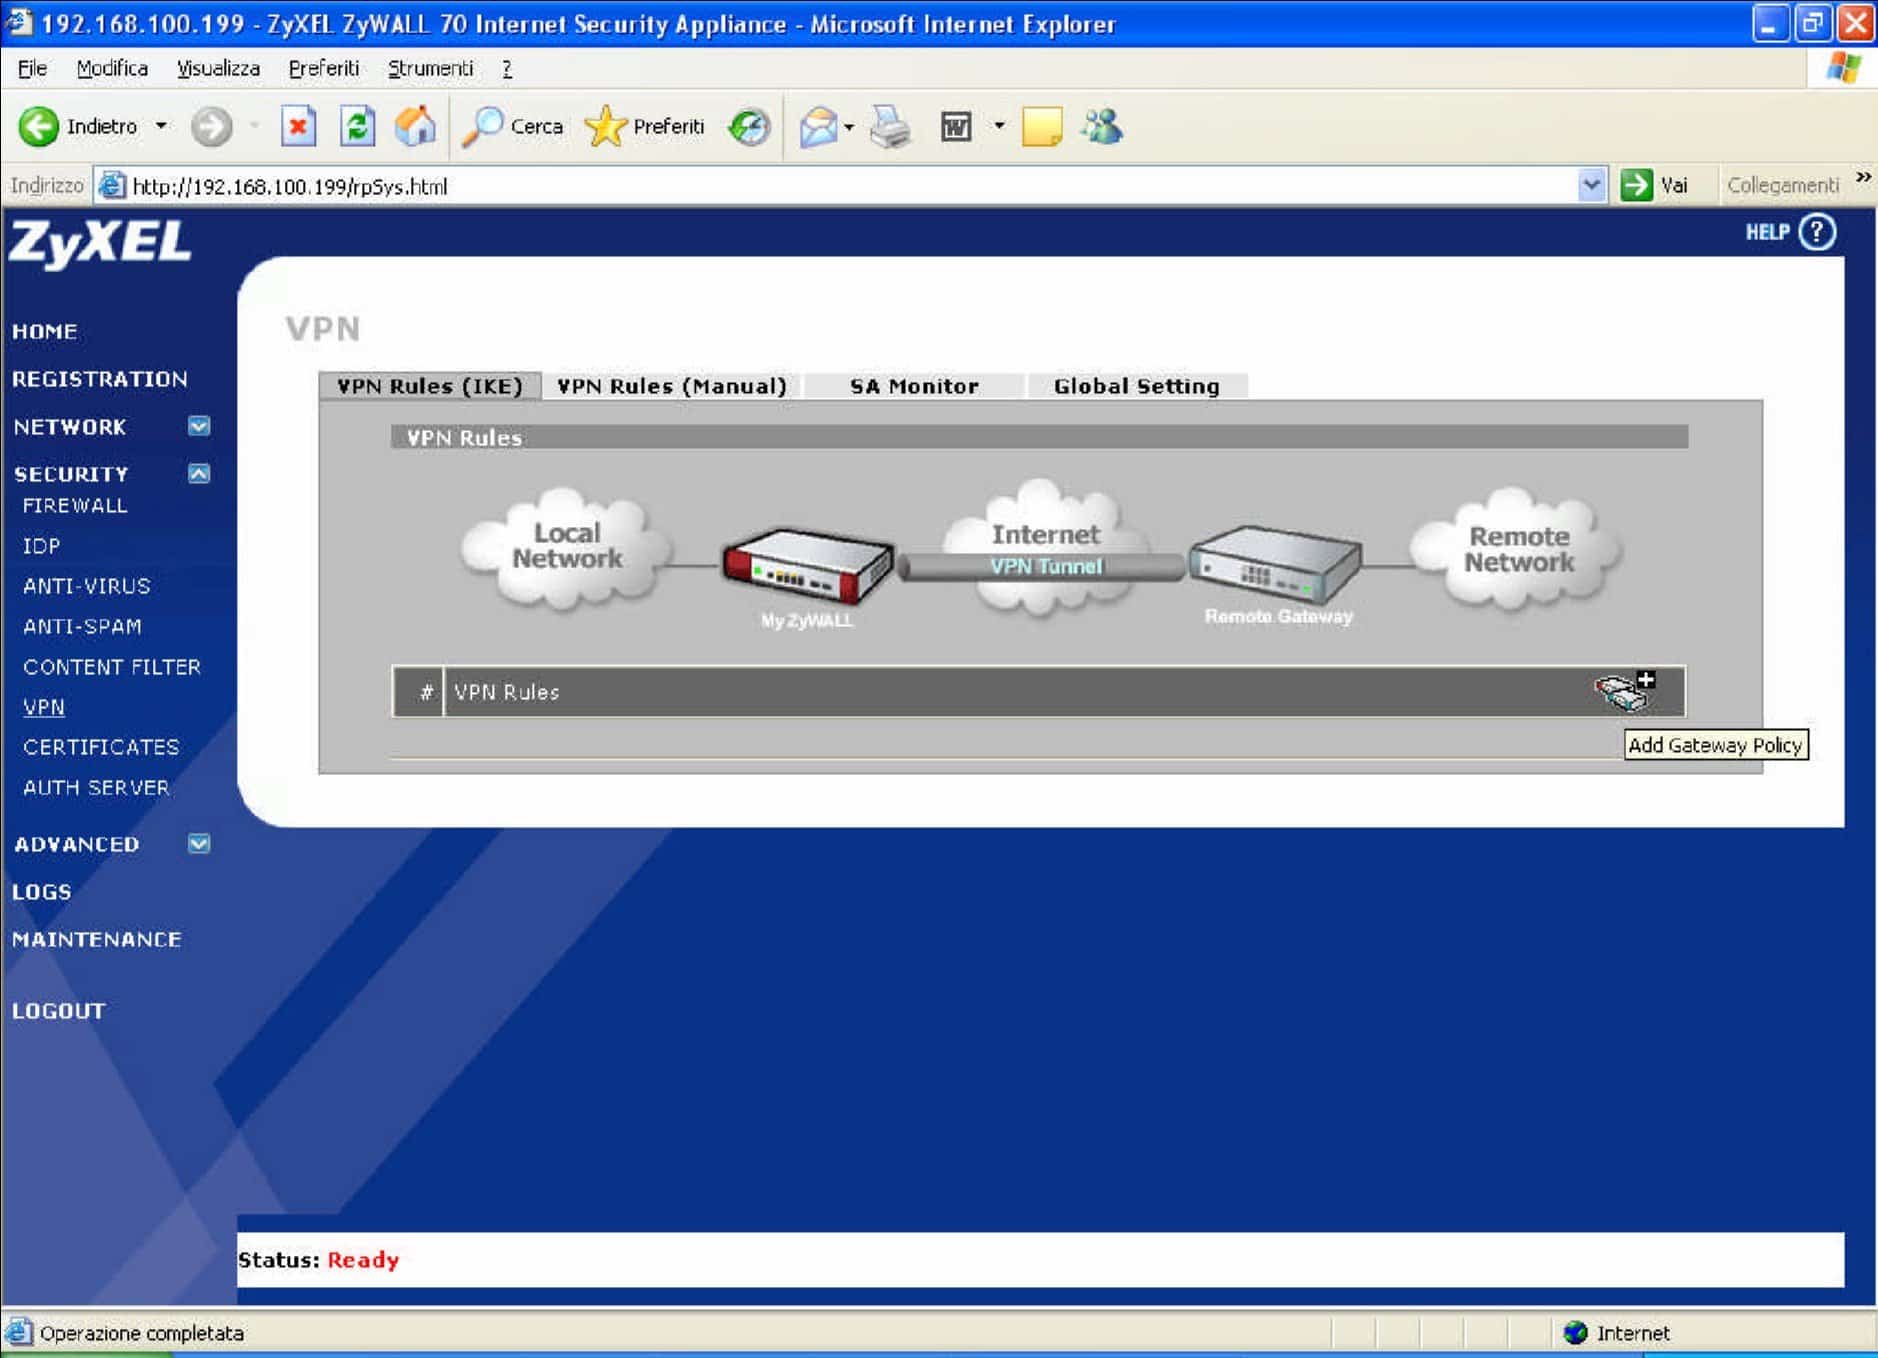Open the Preferiti menu
Image resolution: width=1878 pixels, height=1358 pixels.
[x=323, y=68]
